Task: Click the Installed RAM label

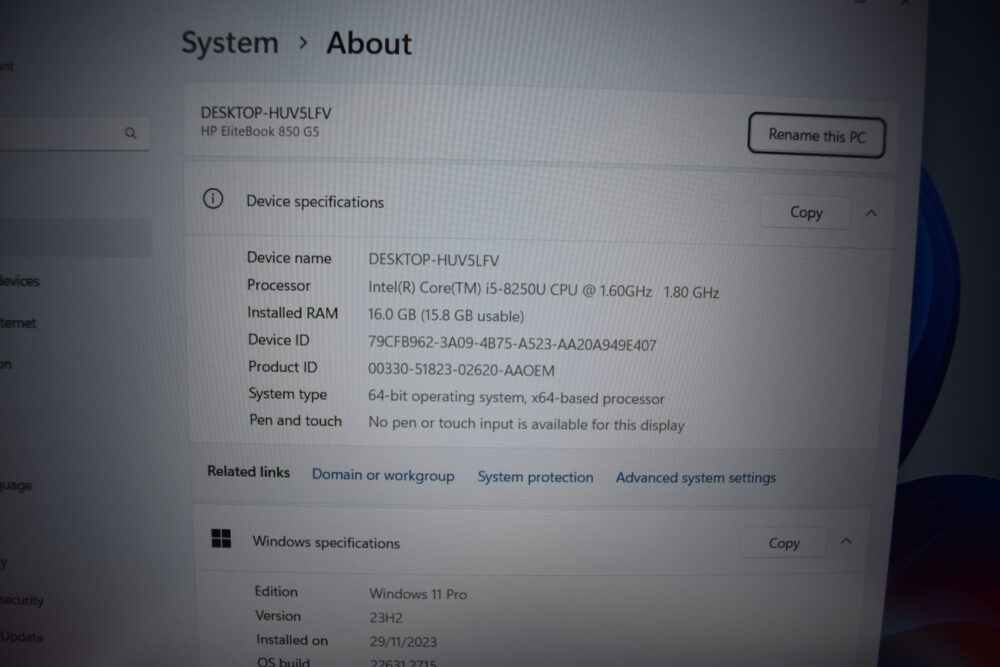Action: click(293, 312)
